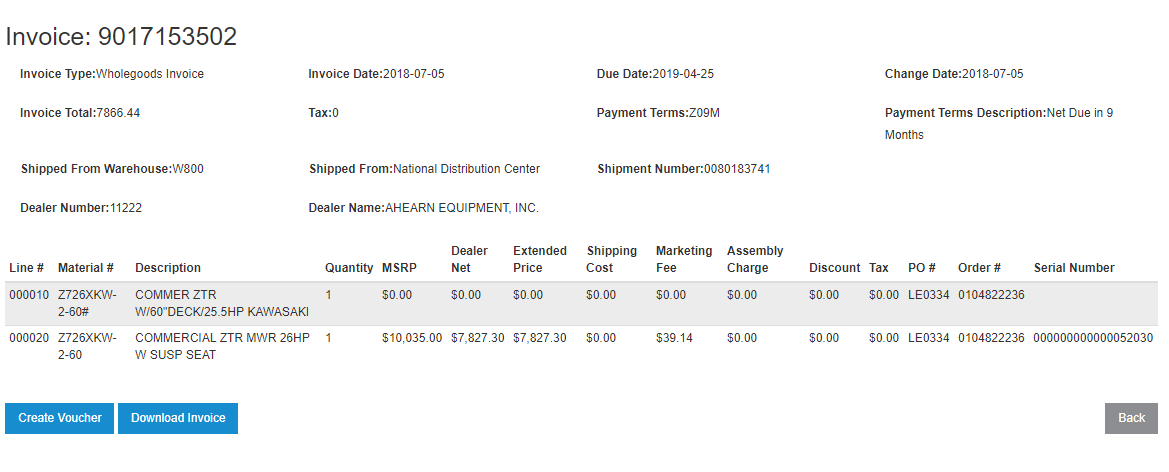Click the Discount column header
Viewport: 1169px width, 472px height.
[834, 268]
